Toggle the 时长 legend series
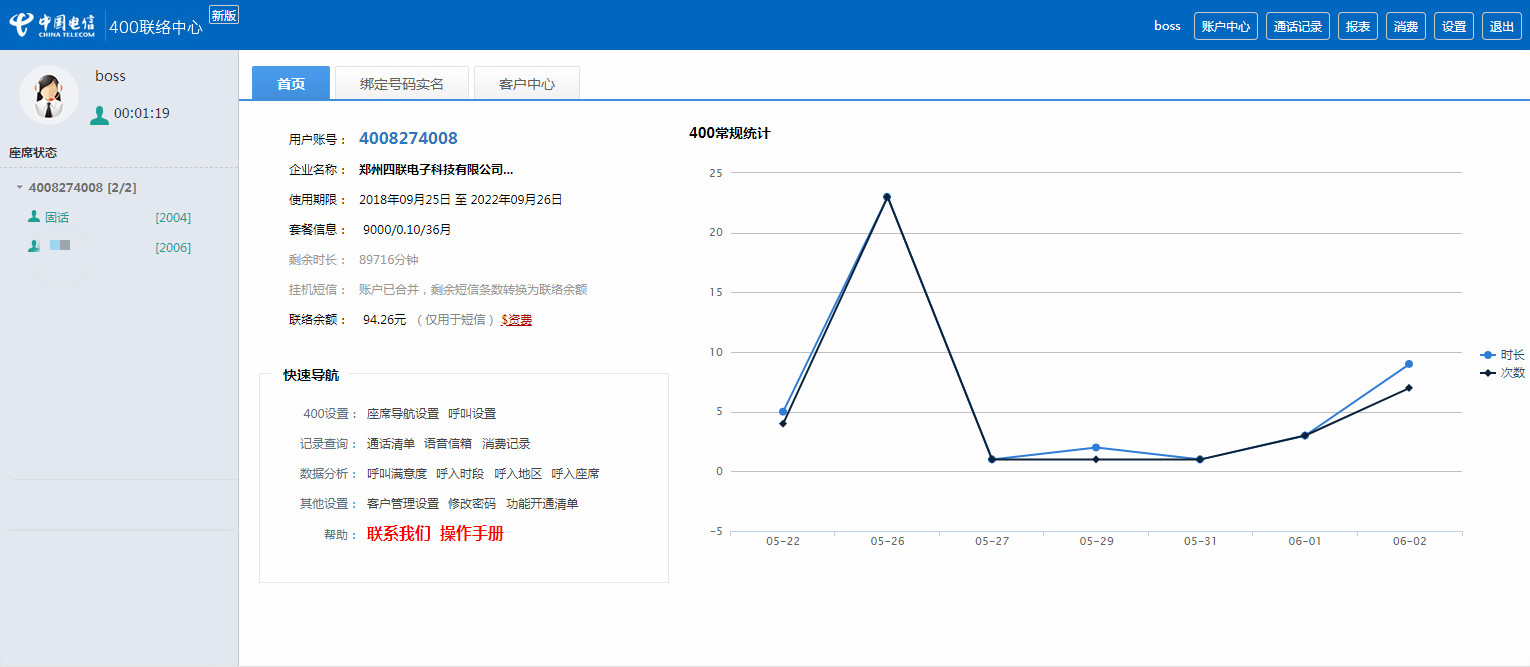1530x667 pixels. click(1503, 355)
